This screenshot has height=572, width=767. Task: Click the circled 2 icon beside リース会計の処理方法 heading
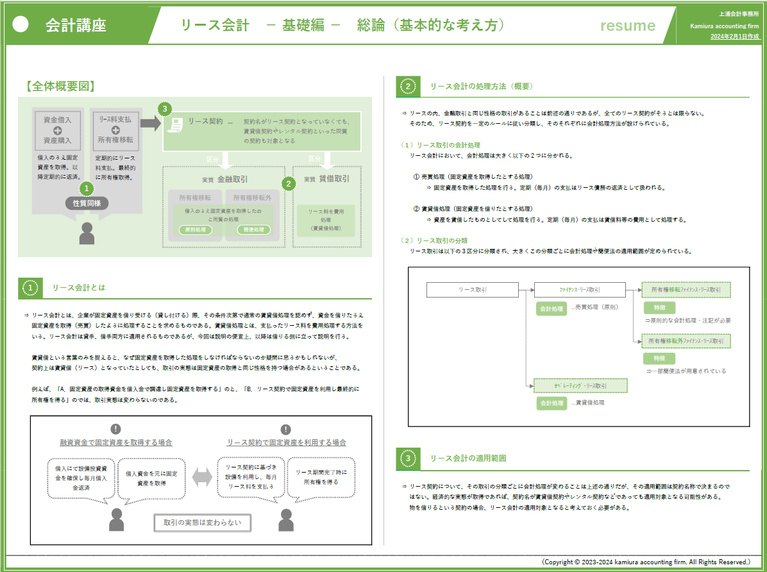tap(407, 87)
